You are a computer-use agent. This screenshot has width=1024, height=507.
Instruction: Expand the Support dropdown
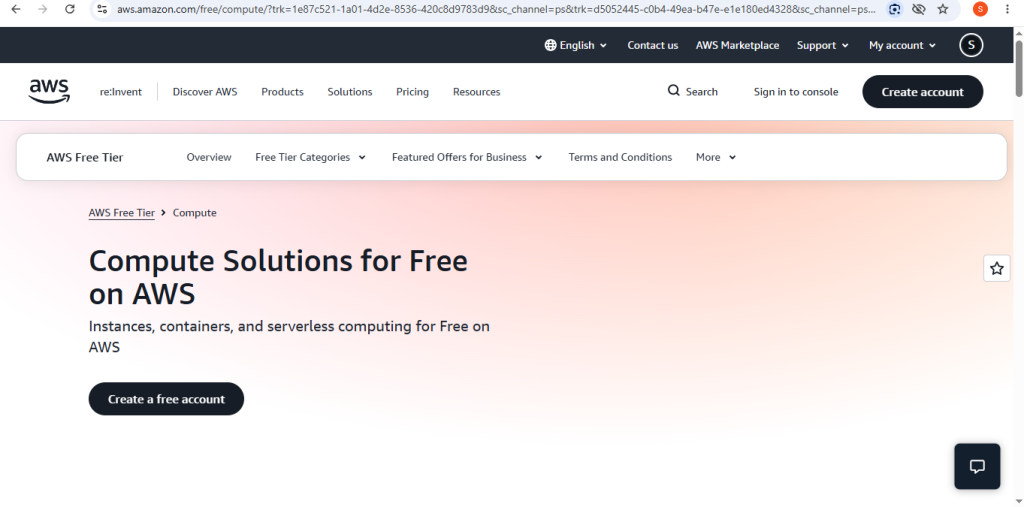pos(823,45)
